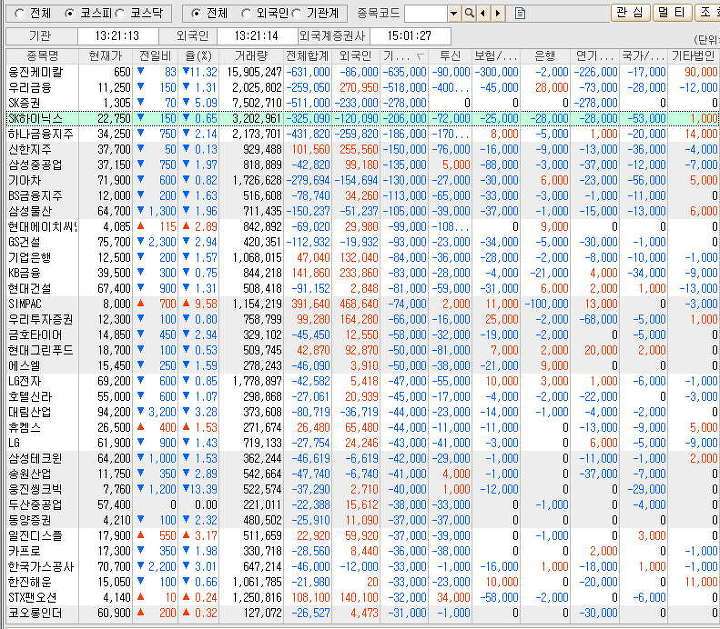Screen dimensions: 720x629
Task: Select the 전체 investor-type radio button
Action: point(196,14)
